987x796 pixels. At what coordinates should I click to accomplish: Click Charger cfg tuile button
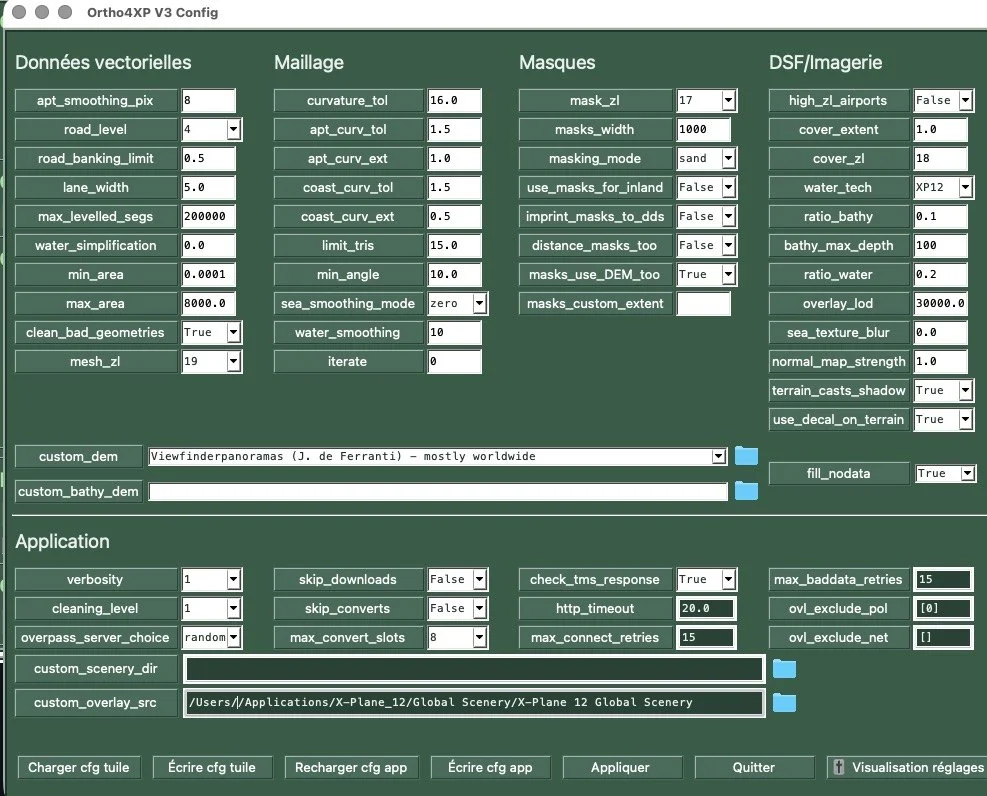coord(79,767)
